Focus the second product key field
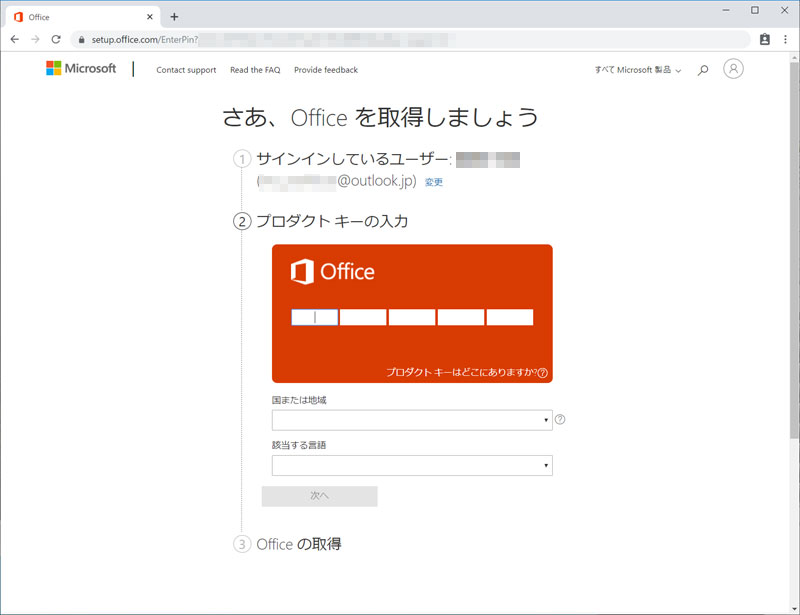This screenshot has width=800, height=615. 363,317
